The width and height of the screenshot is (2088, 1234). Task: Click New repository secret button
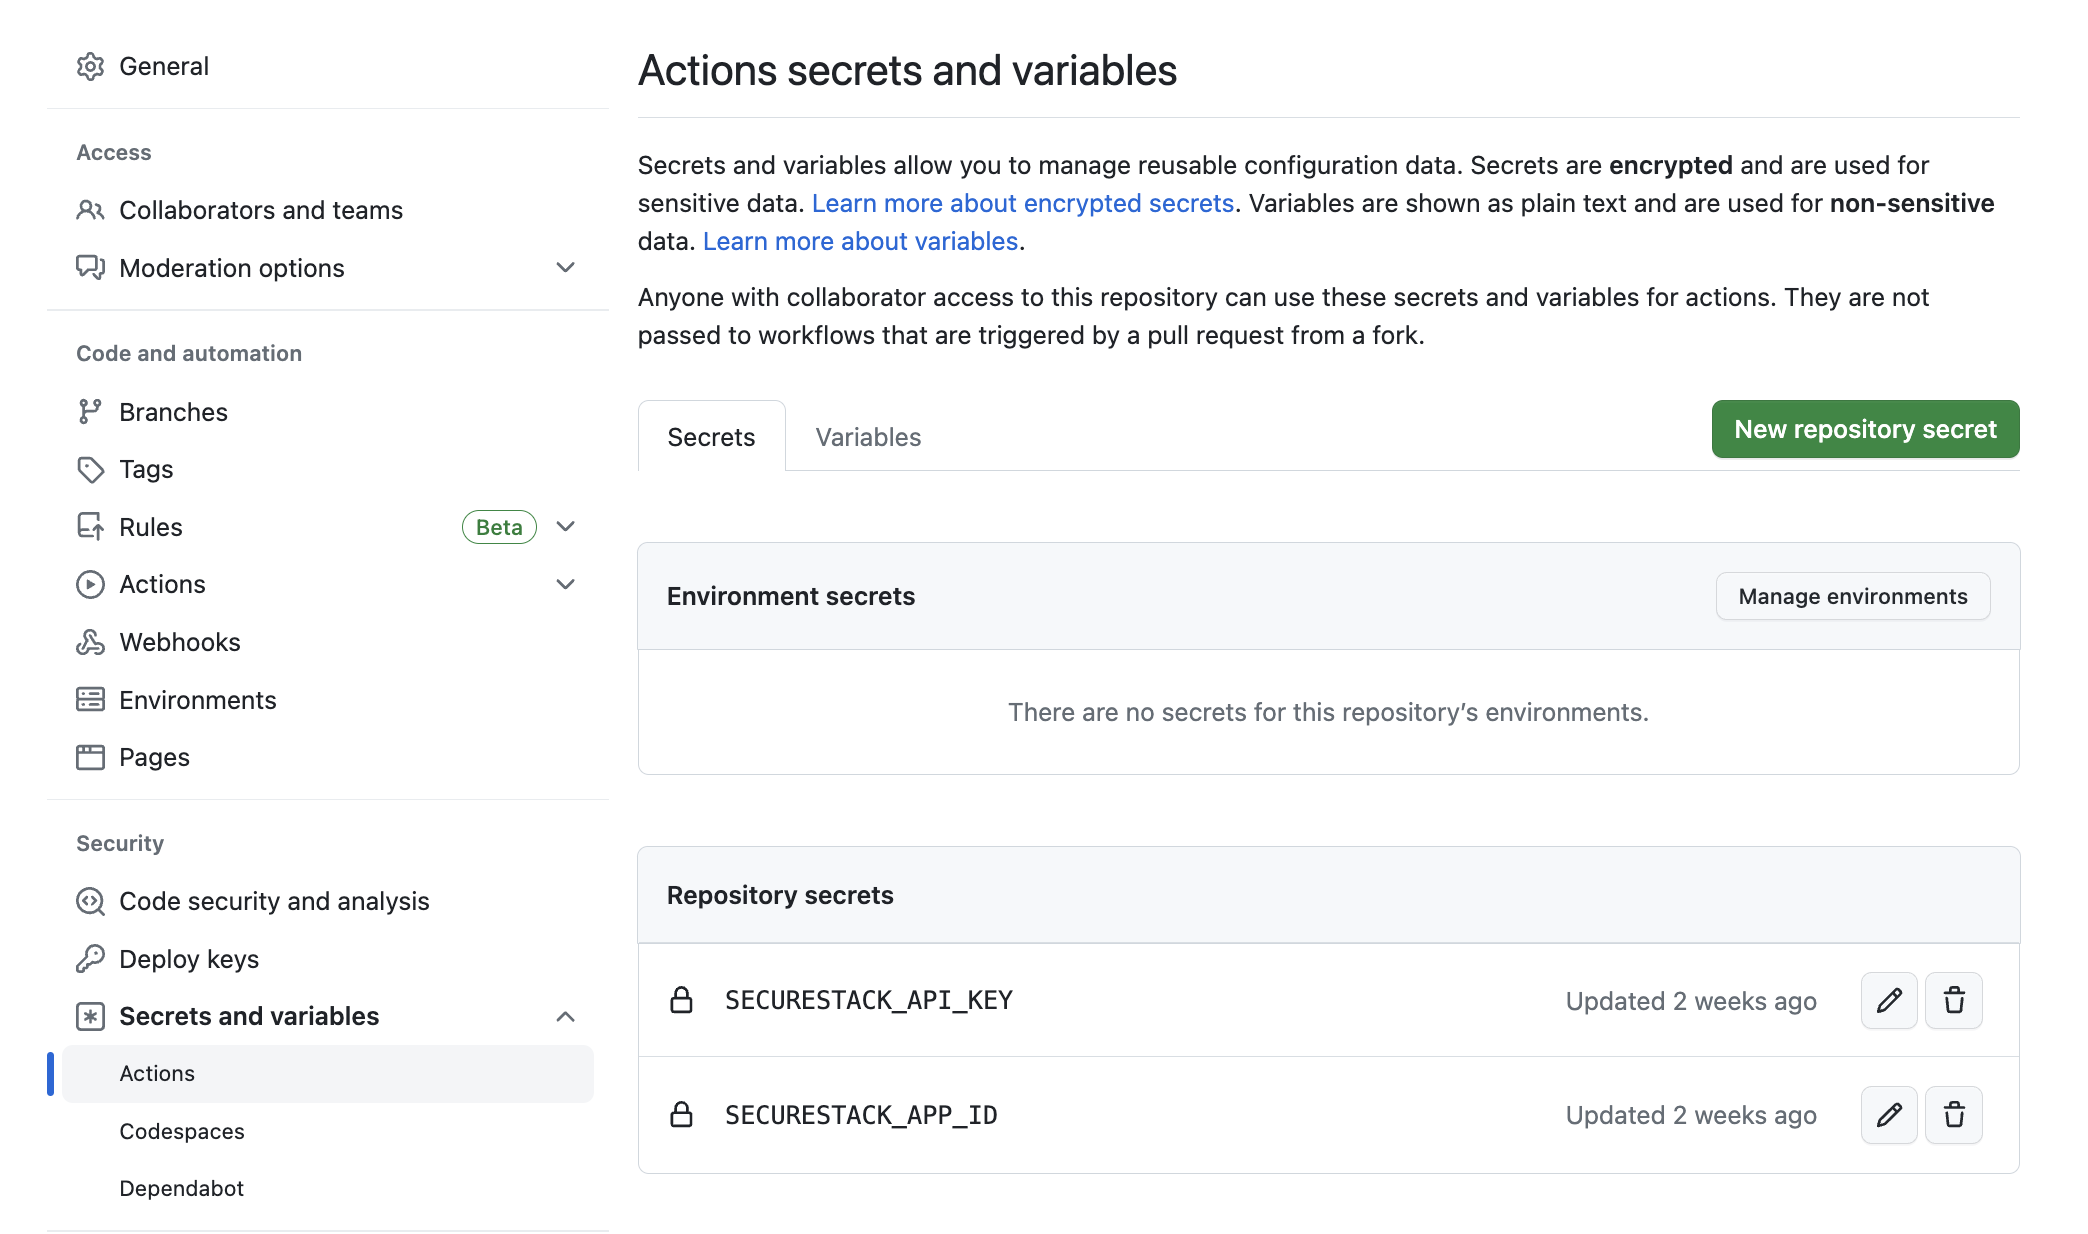point(1865,429)
